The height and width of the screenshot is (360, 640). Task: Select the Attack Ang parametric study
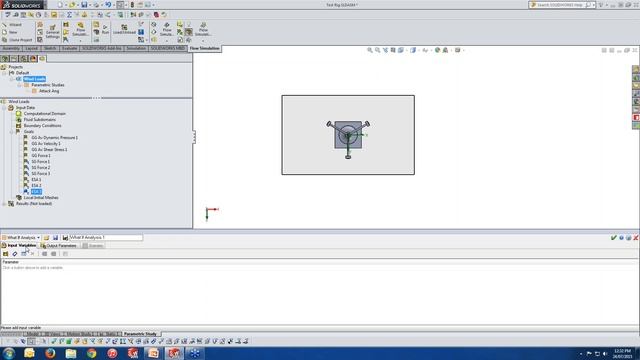tap(49, 91)
